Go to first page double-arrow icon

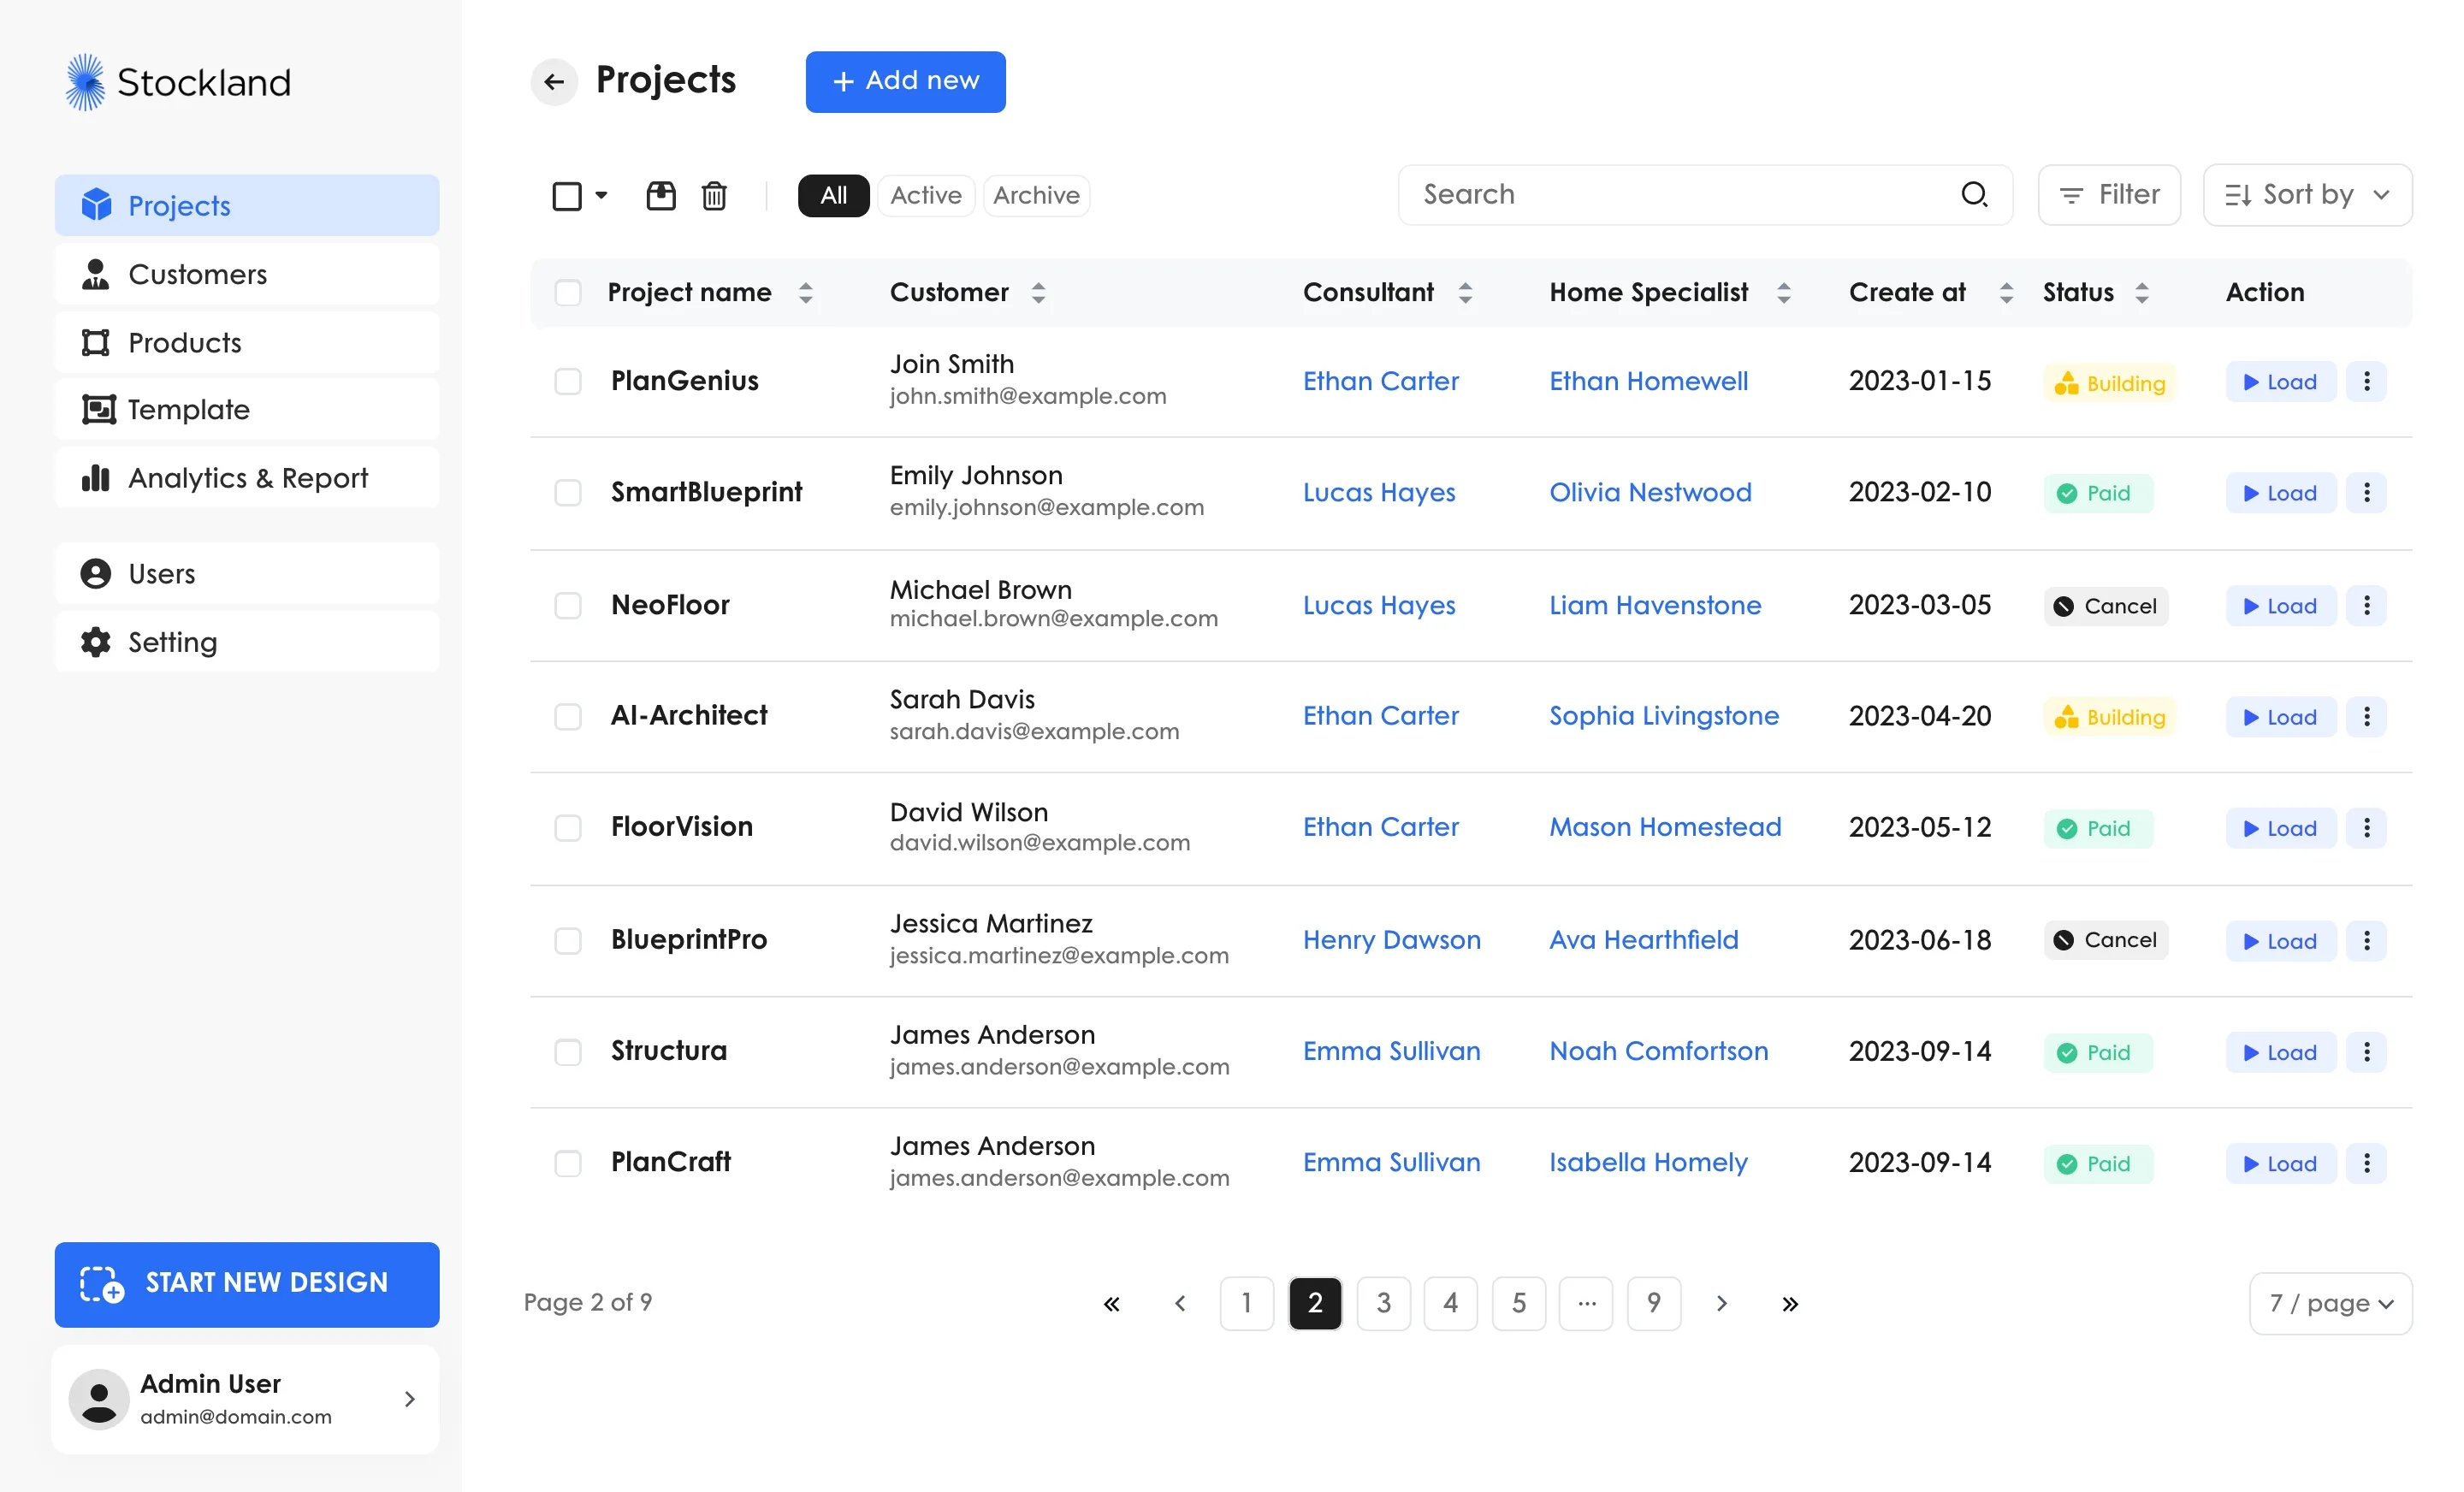tap(1111, 1303)
